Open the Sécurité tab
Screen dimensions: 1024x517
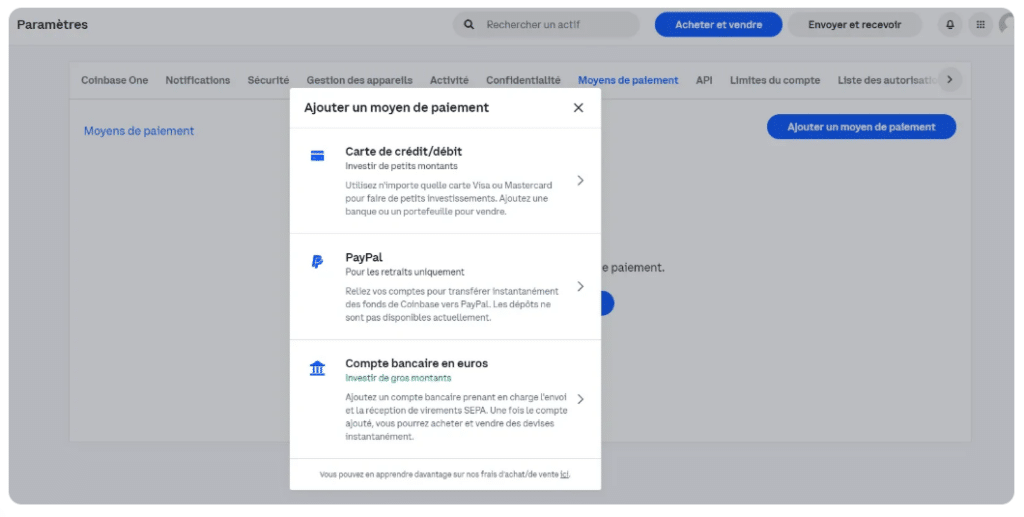point(268,80)
